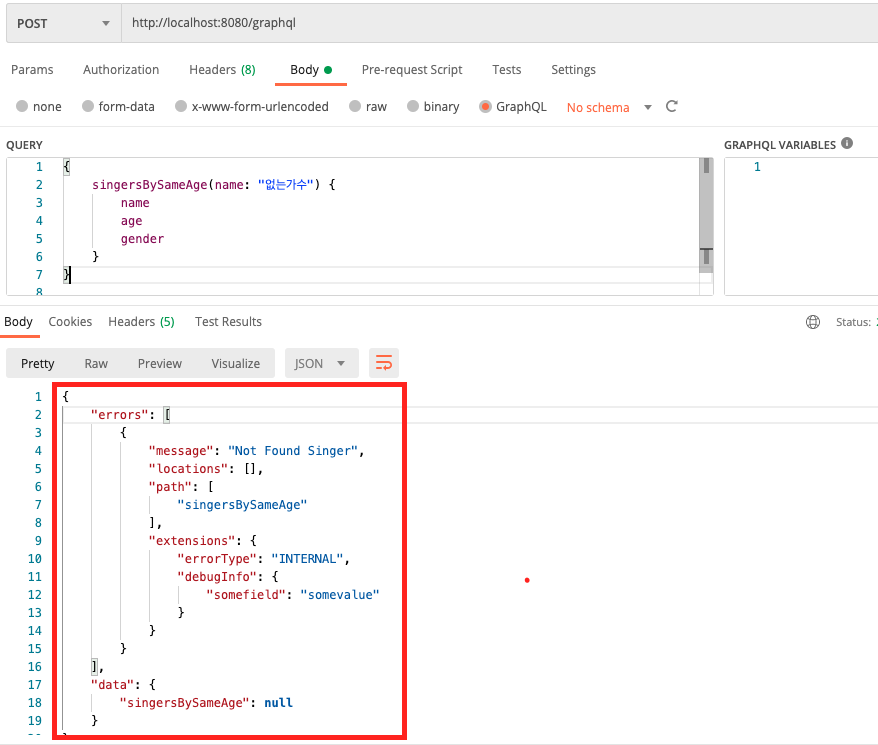Click the query editor scrollbar
Image resolution: width=878 pixels, height=745 pixels.
pyautogui.click(x=706, y=213)
